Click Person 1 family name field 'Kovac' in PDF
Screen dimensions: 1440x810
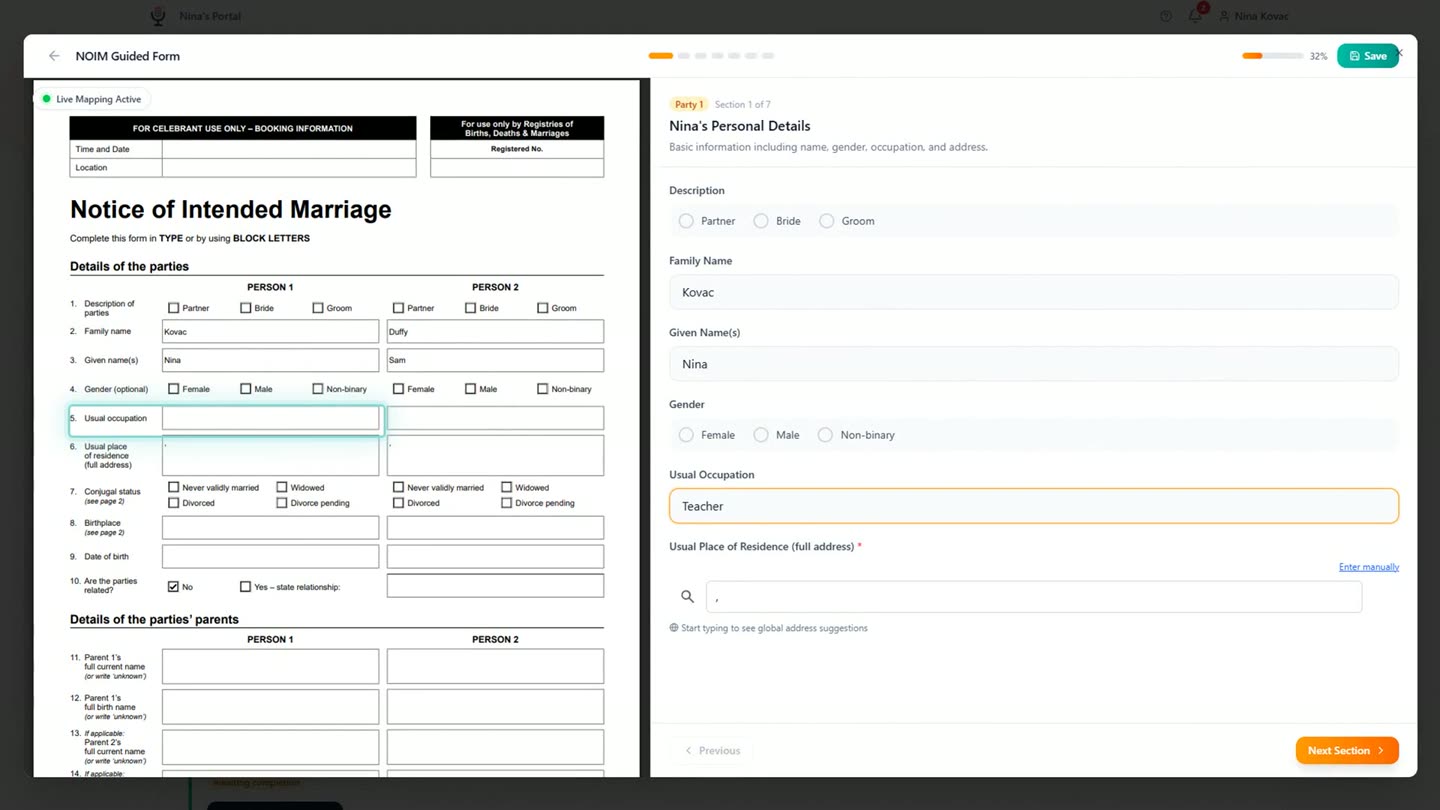[271, 331]
